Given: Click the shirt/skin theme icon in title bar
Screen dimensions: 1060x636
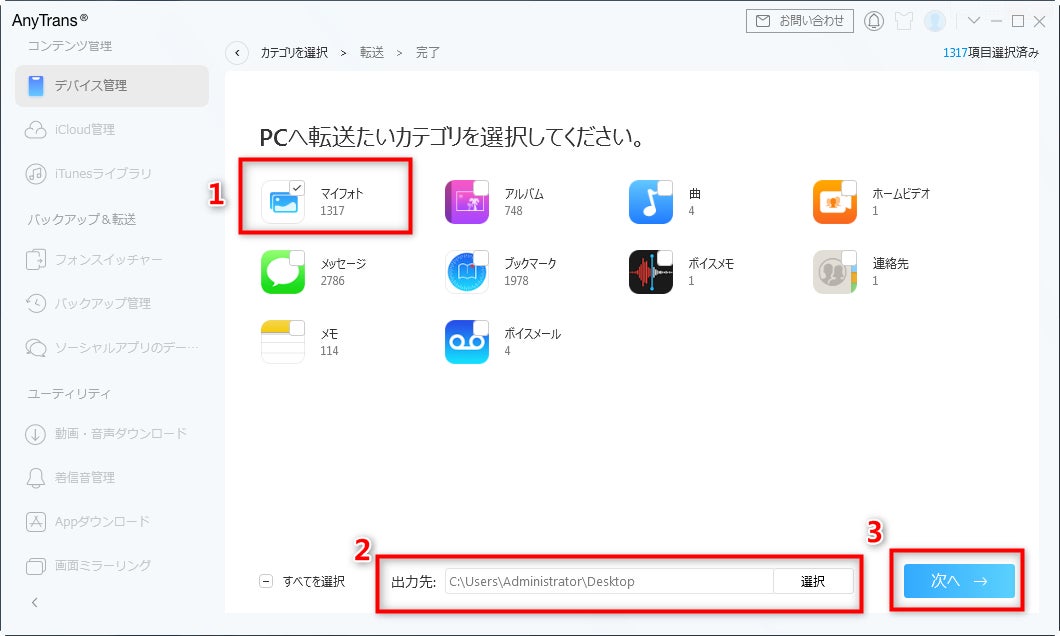Looking at the screenshot, I should coord(904,21).
